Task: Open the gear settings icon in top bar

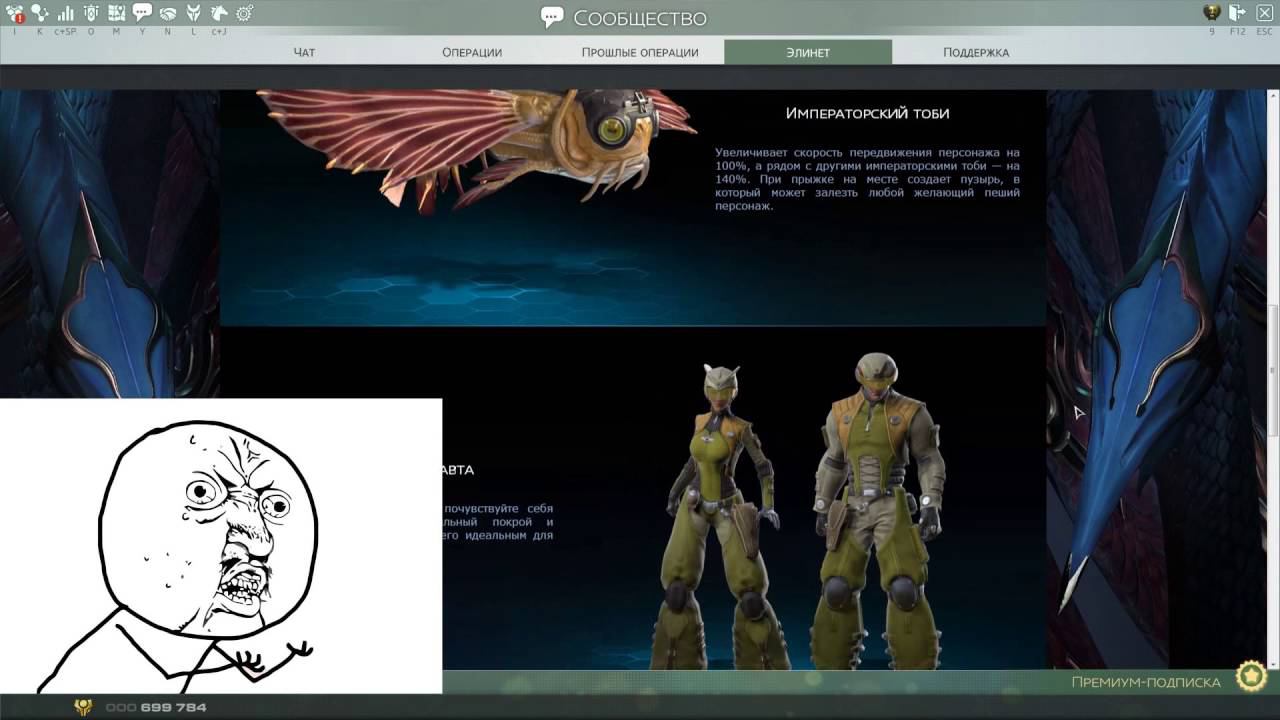Action: pyautogui.click(x=245, y=13)
